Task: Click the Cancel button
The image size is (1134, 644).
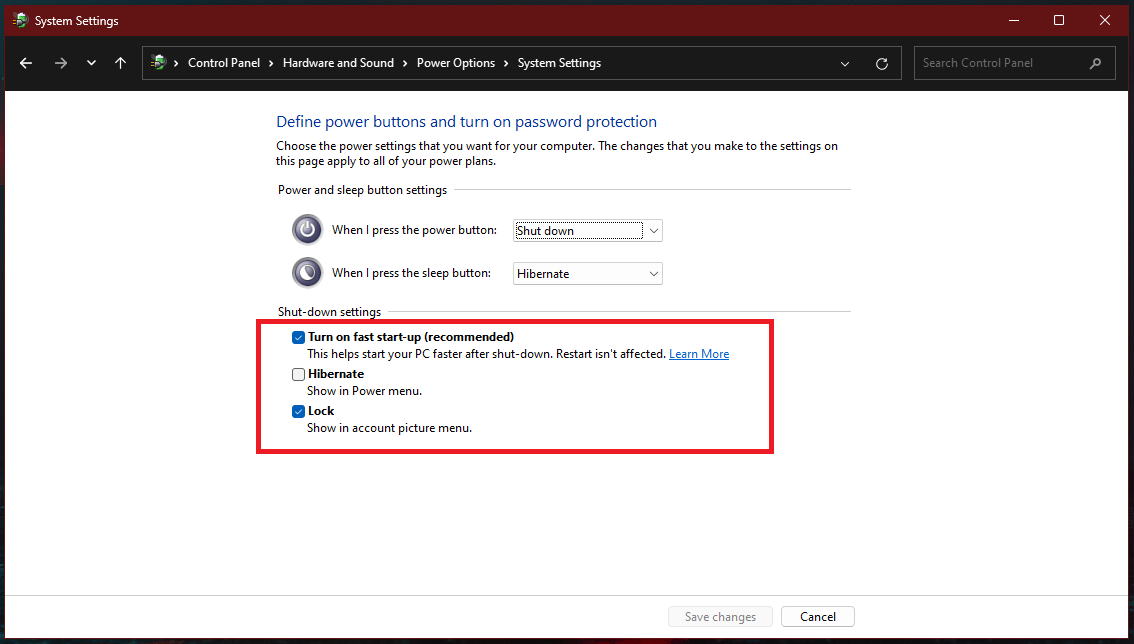Action: click(x=818, y=617)
